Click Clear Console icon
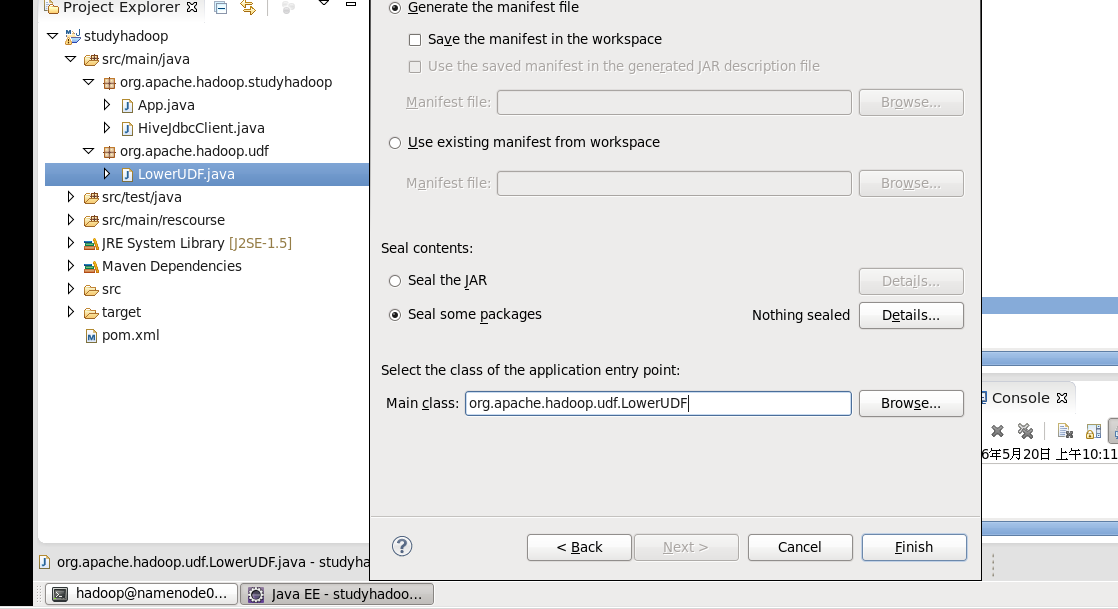Screen dimensions: 1118x609 1065,431
